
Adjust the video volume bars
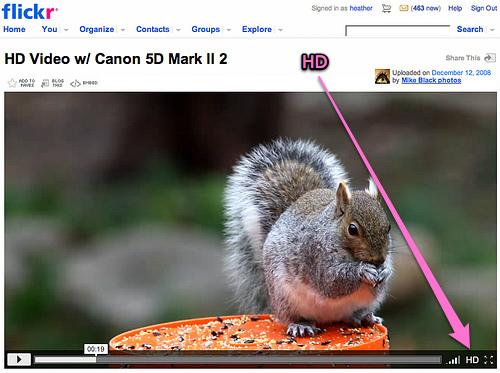(453, 360)
